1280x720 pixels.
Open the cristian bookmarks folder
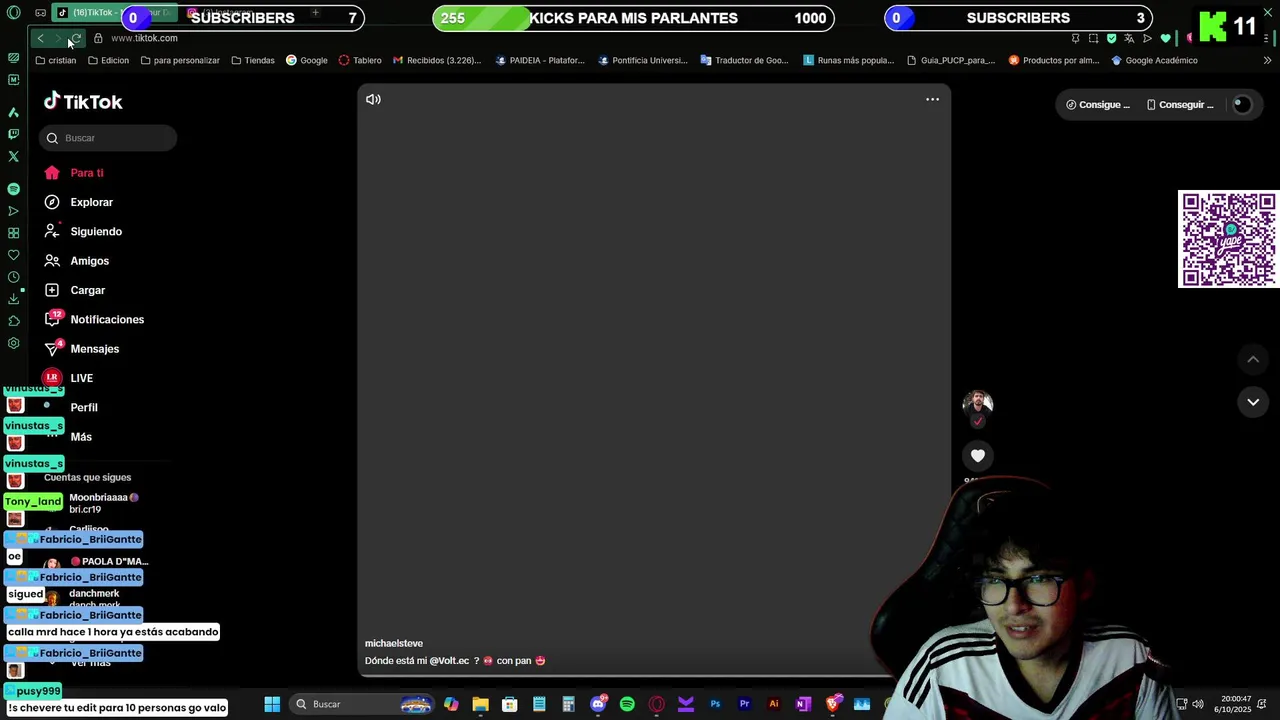(x=55, y=60)
